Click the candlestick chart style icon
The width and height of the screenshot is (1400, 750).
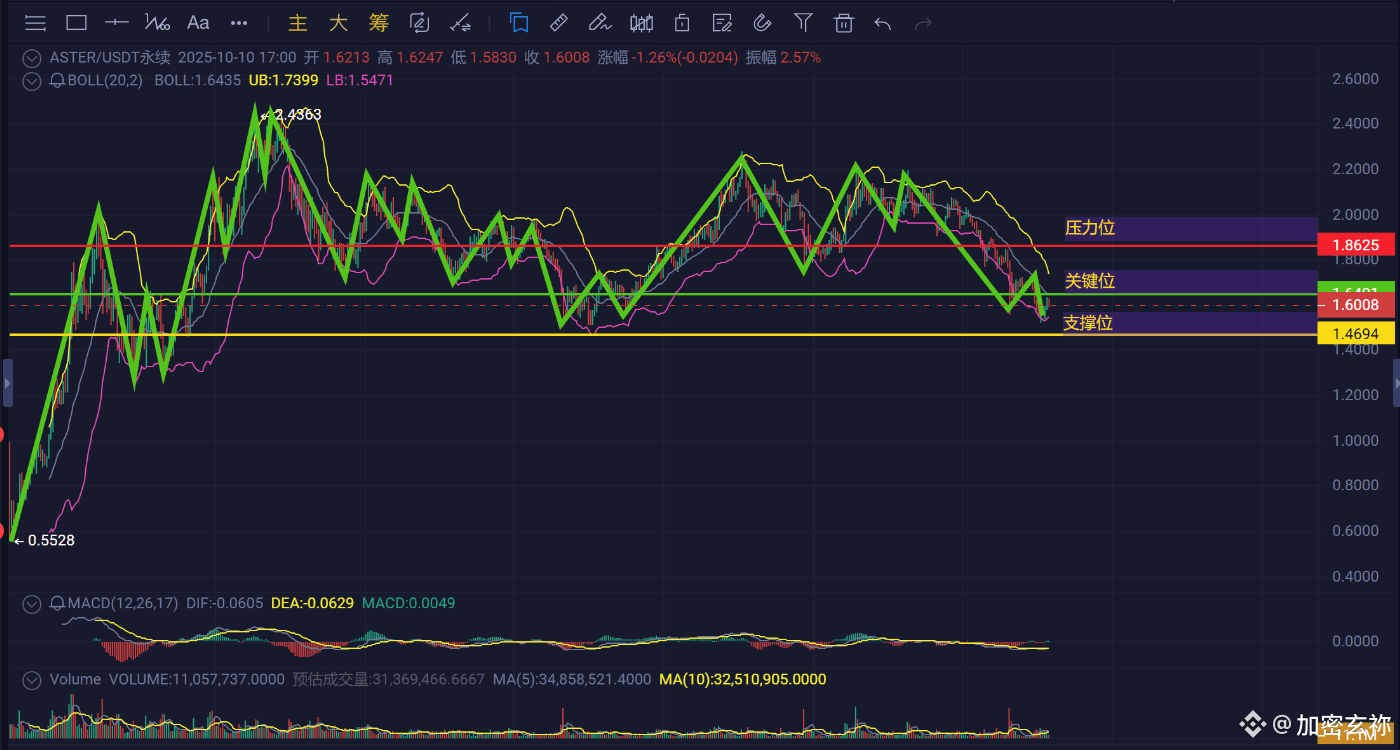[x=641, y=22]
